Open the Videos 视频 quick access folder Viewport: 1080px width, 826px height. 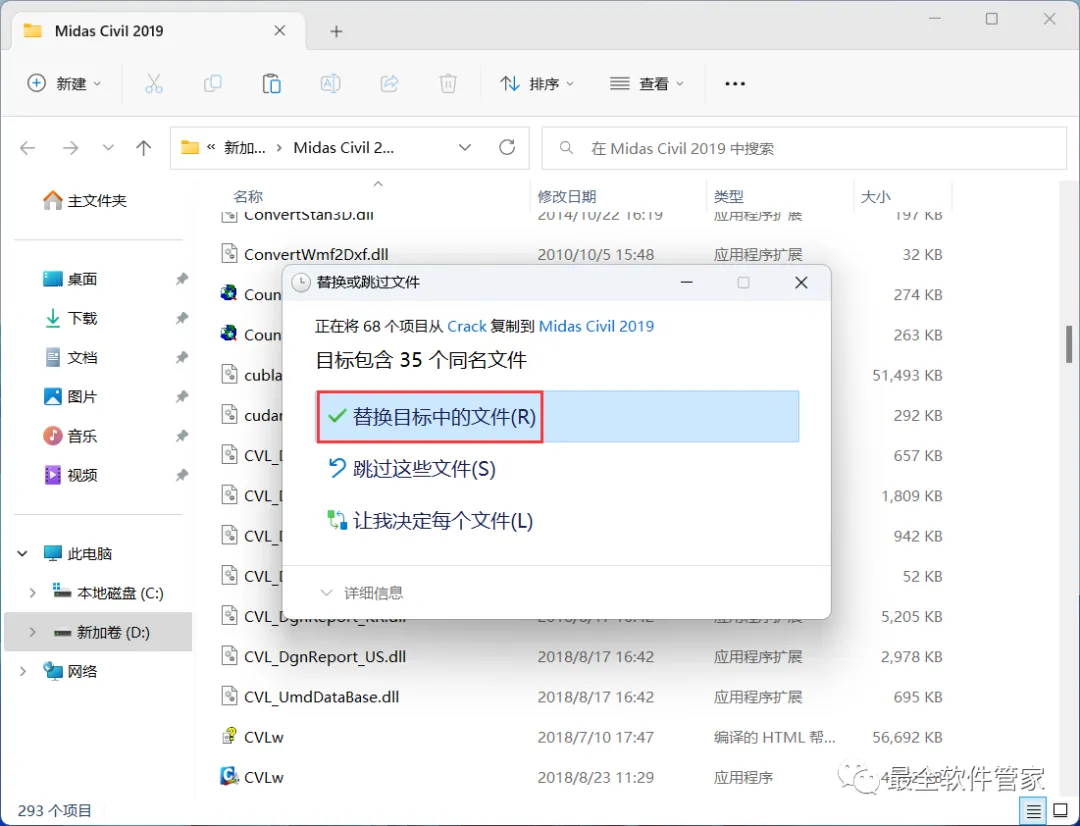(x=70, y=475)
